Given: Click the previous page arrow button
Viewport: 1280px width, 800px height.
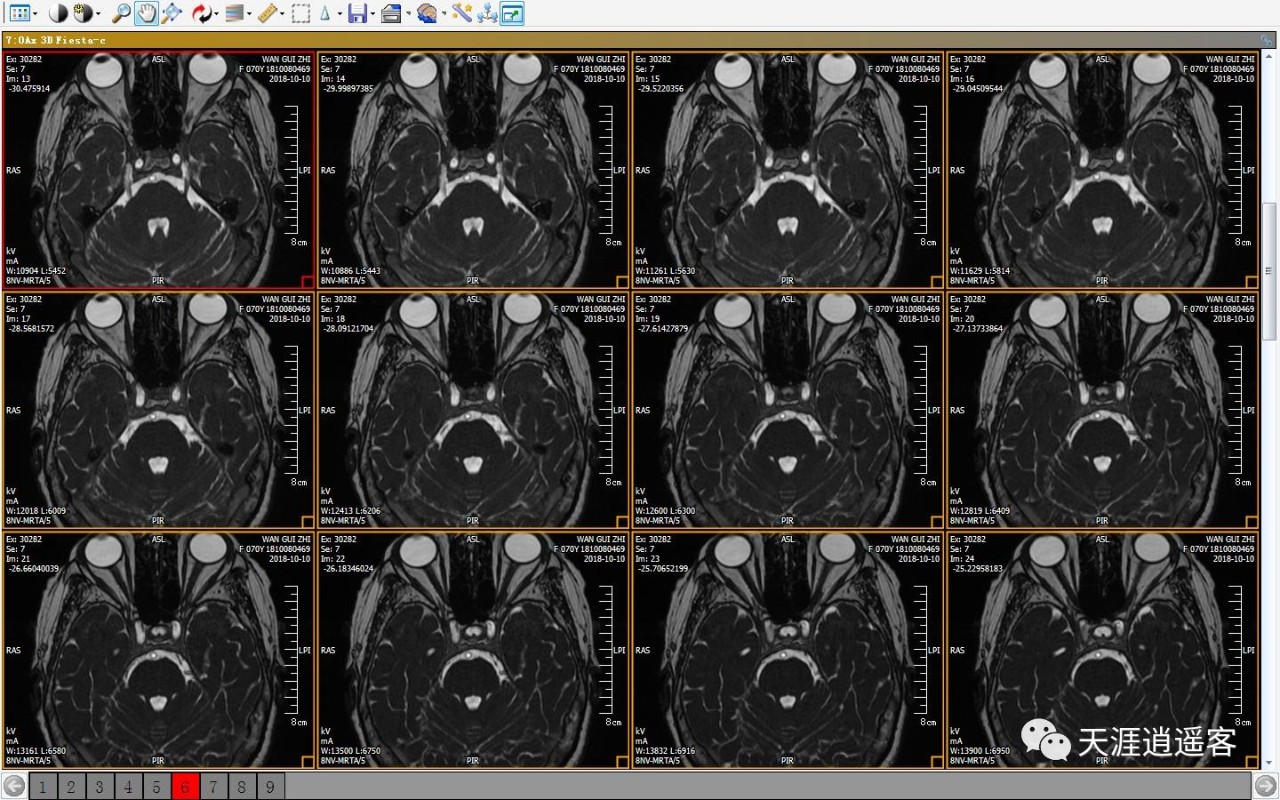Looking at the screenshot, I should tap(14, 786).
